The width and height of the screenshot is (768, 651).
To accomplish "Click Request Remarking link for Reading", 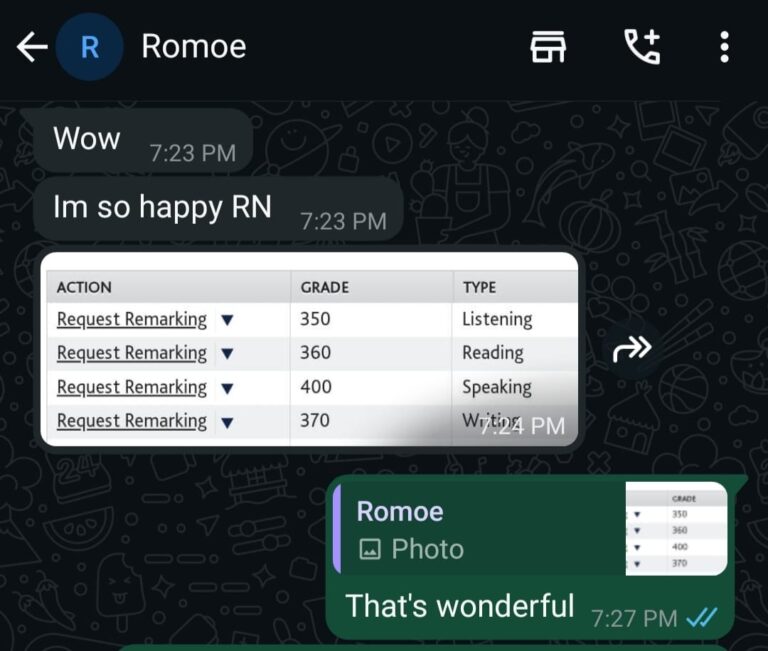I will click(131, 353).
